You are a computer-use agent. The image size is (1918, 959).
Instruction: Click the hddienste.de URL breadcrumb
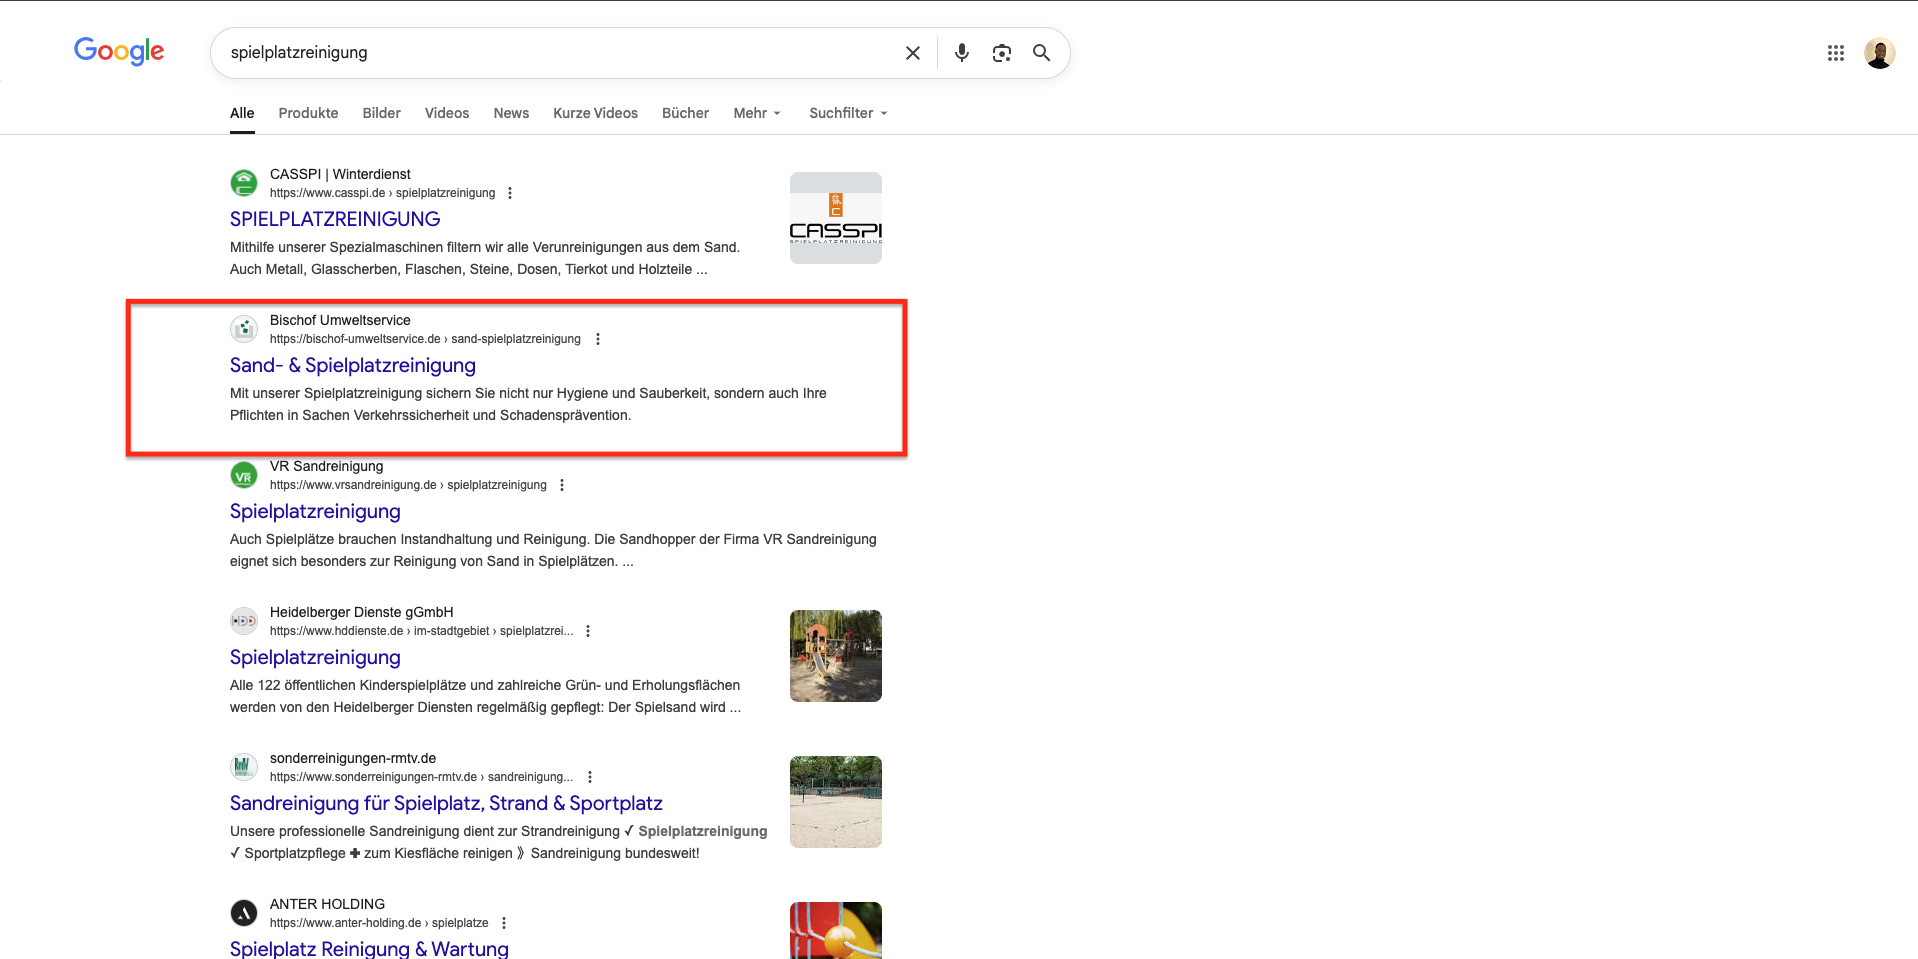pos(421,631)
